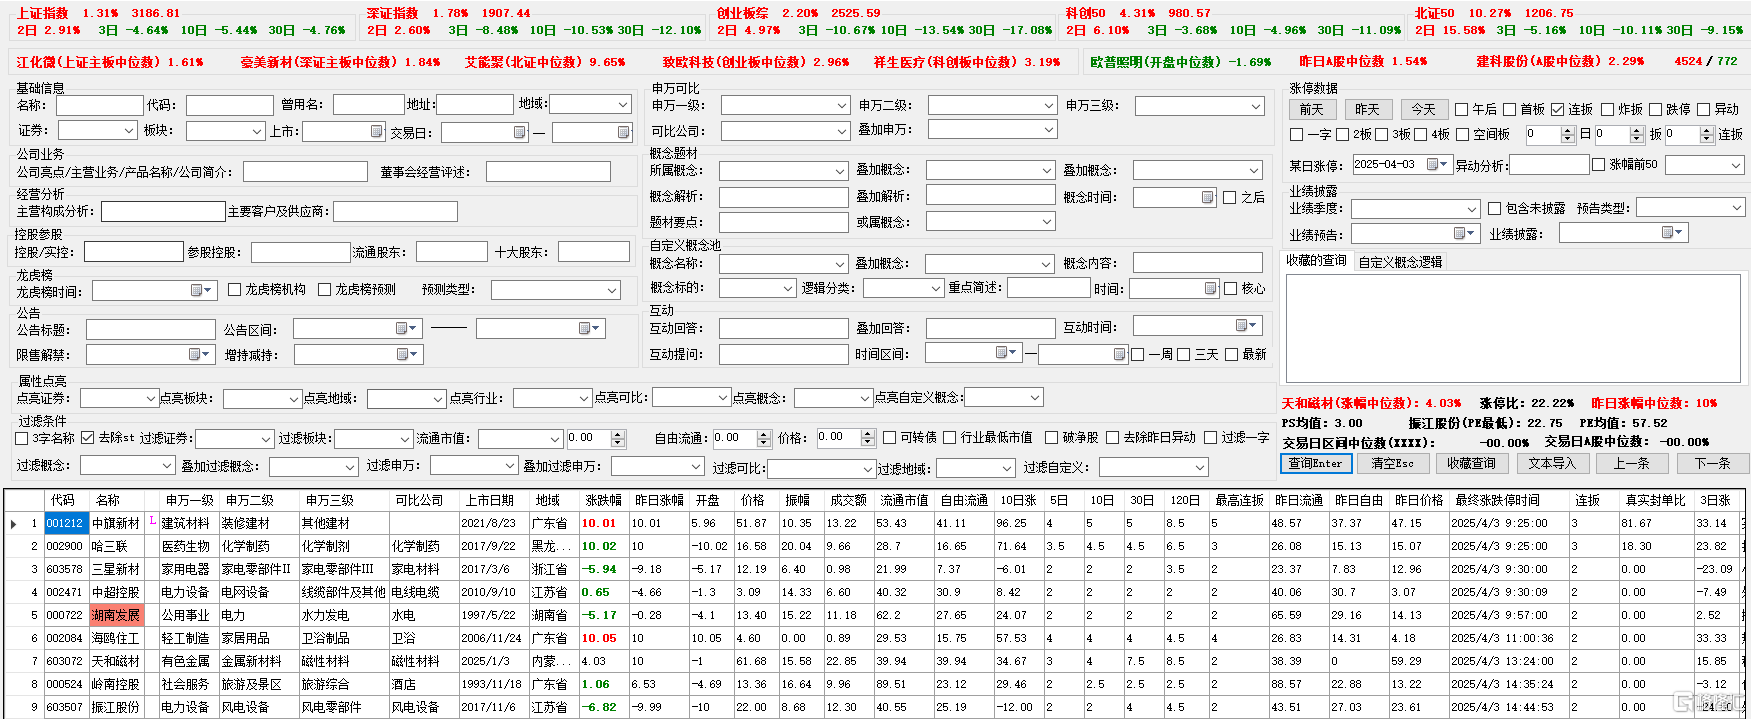The width and height of the screenshot is (1751, 719).
Task: Open calendar picker for 时间区间 end
Action: click(x=1119, y=354)
